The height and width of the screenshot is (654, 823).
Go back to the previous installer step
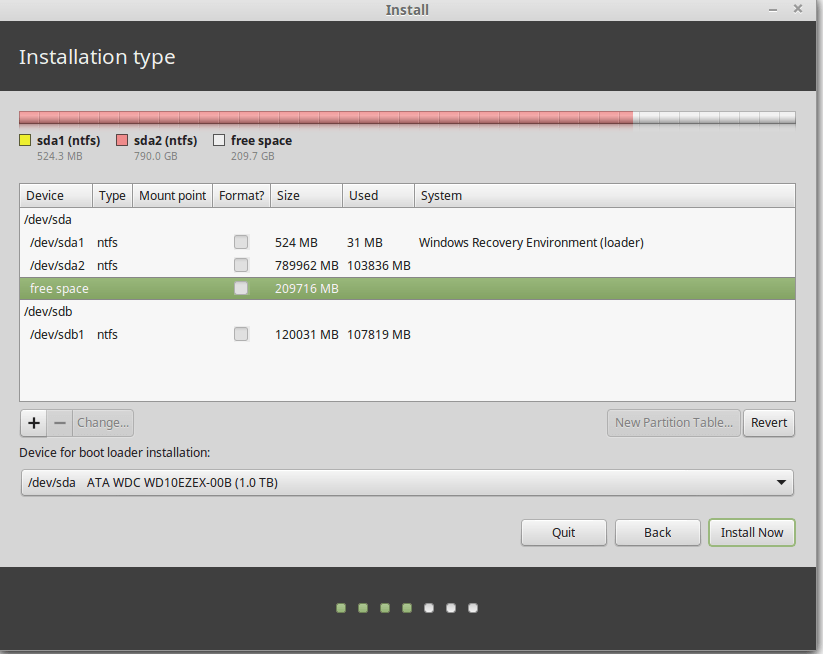[657, 532]
